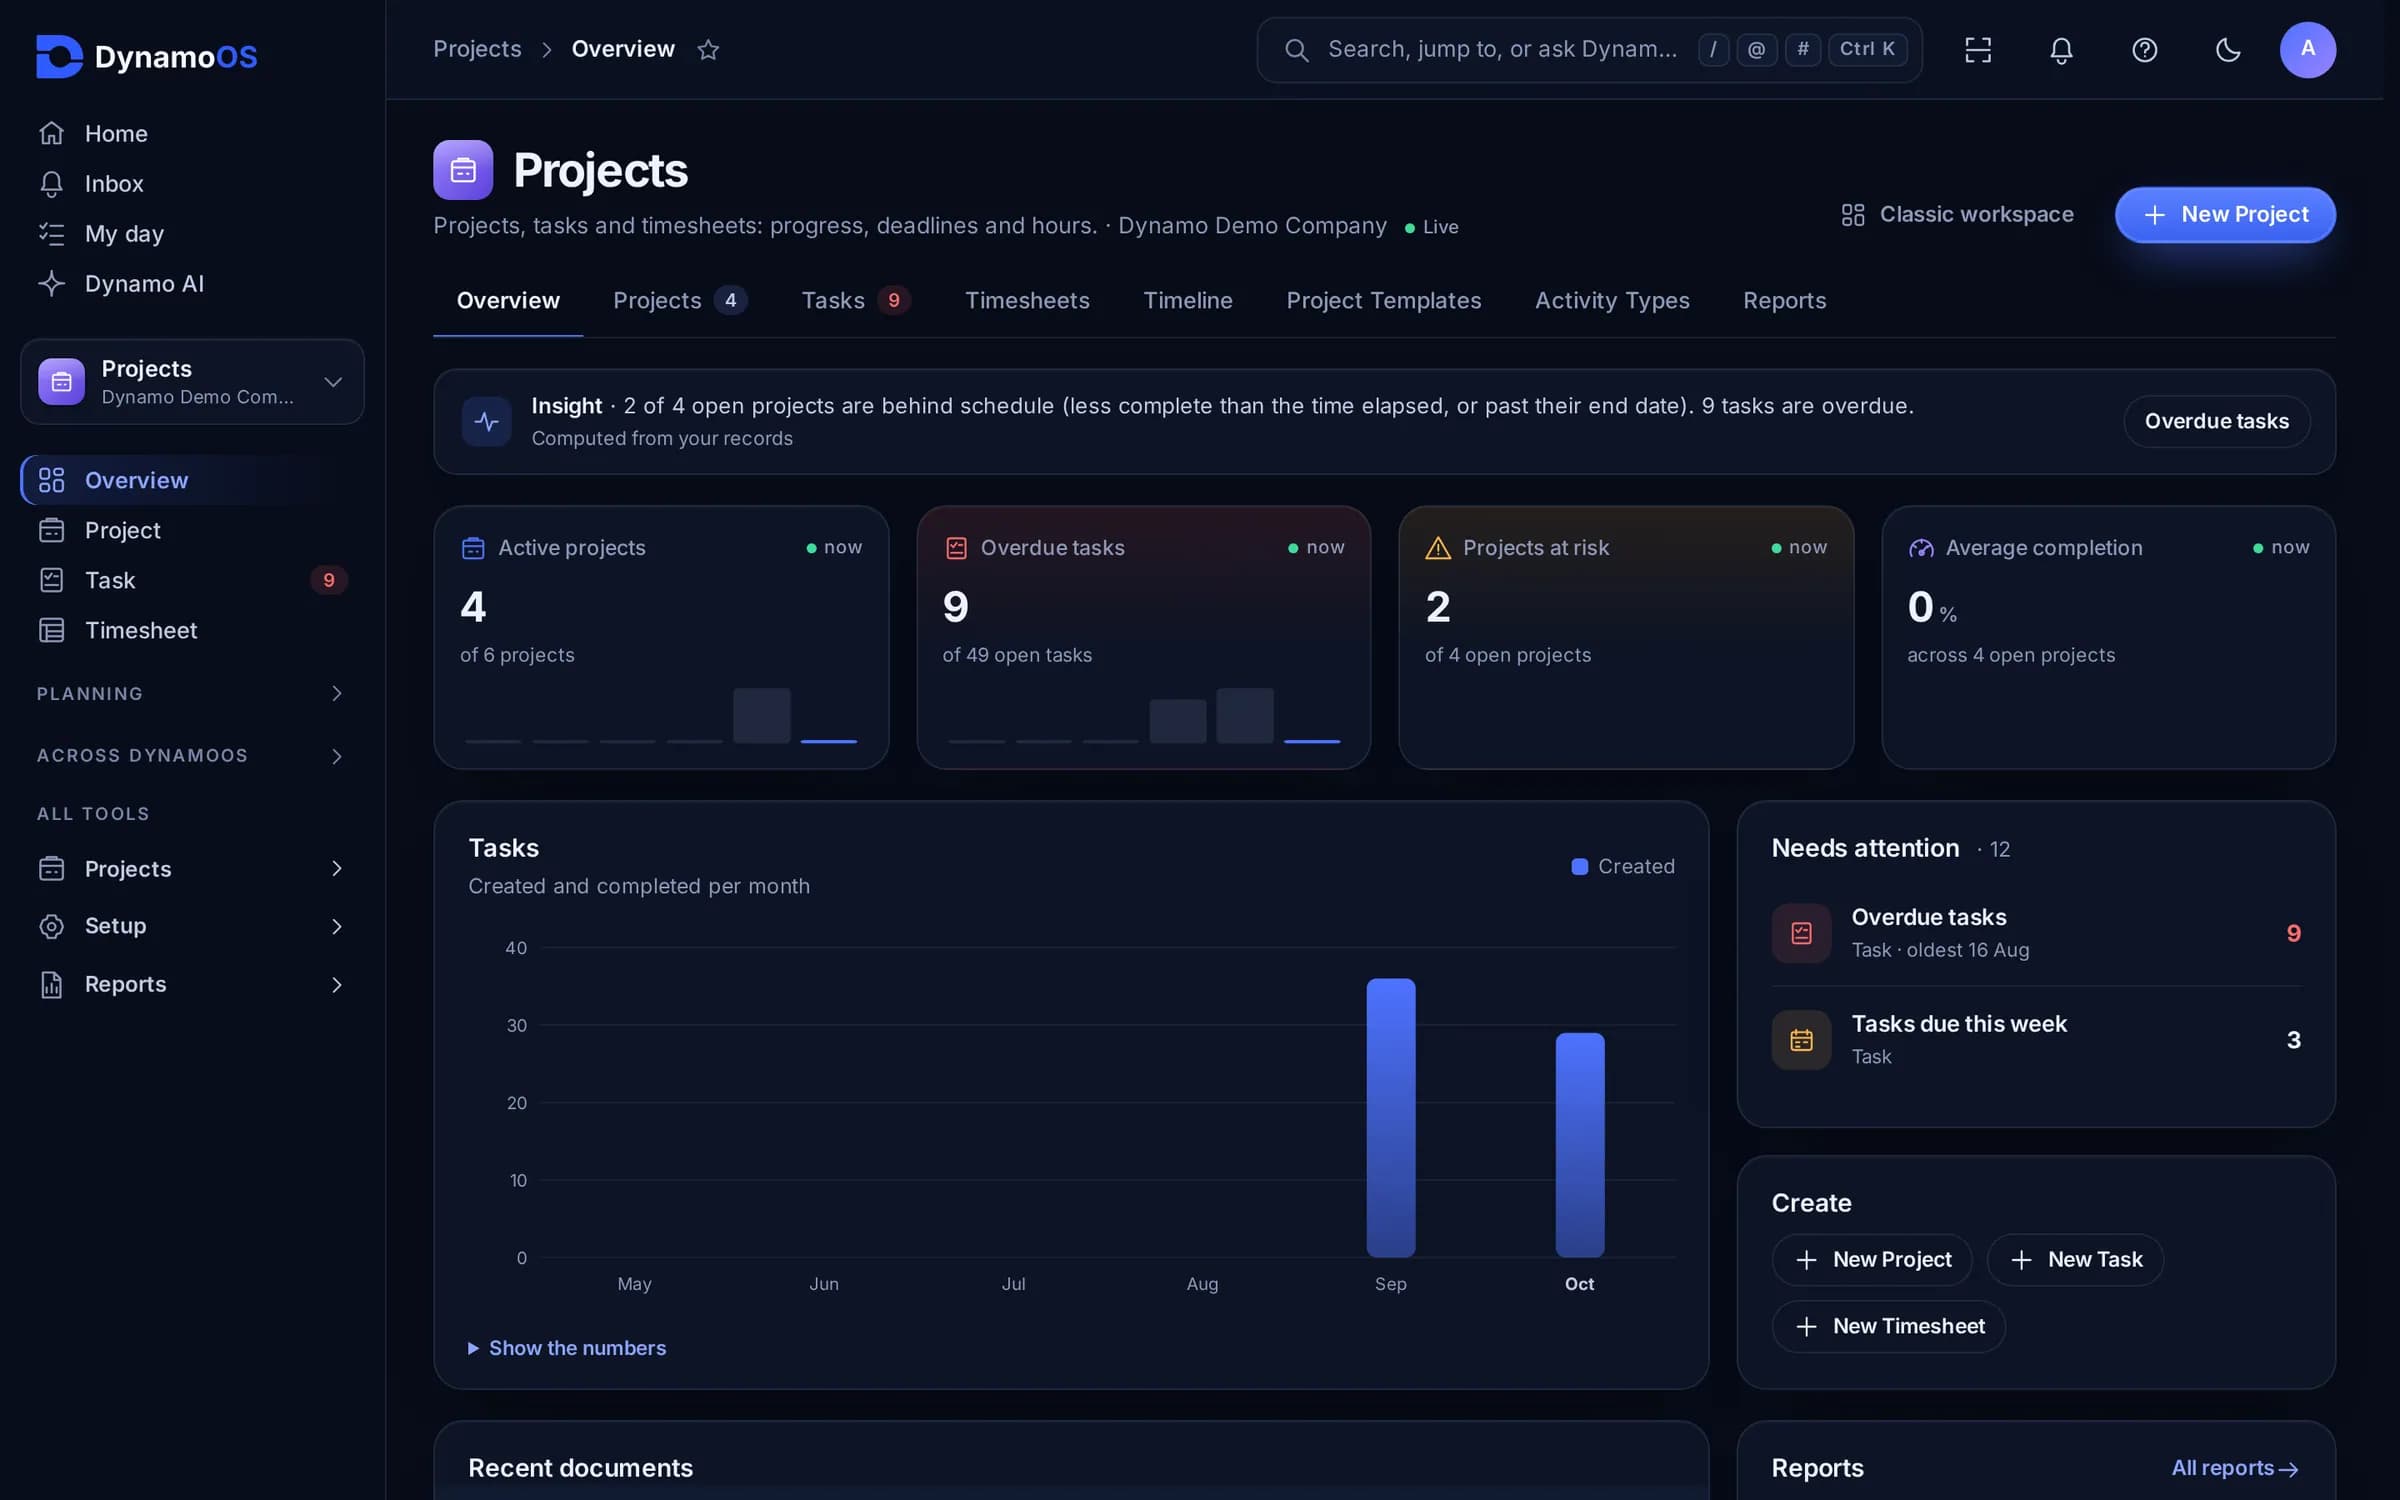
Task: Open Inbox in sidebar
Action: click(192, 183)
